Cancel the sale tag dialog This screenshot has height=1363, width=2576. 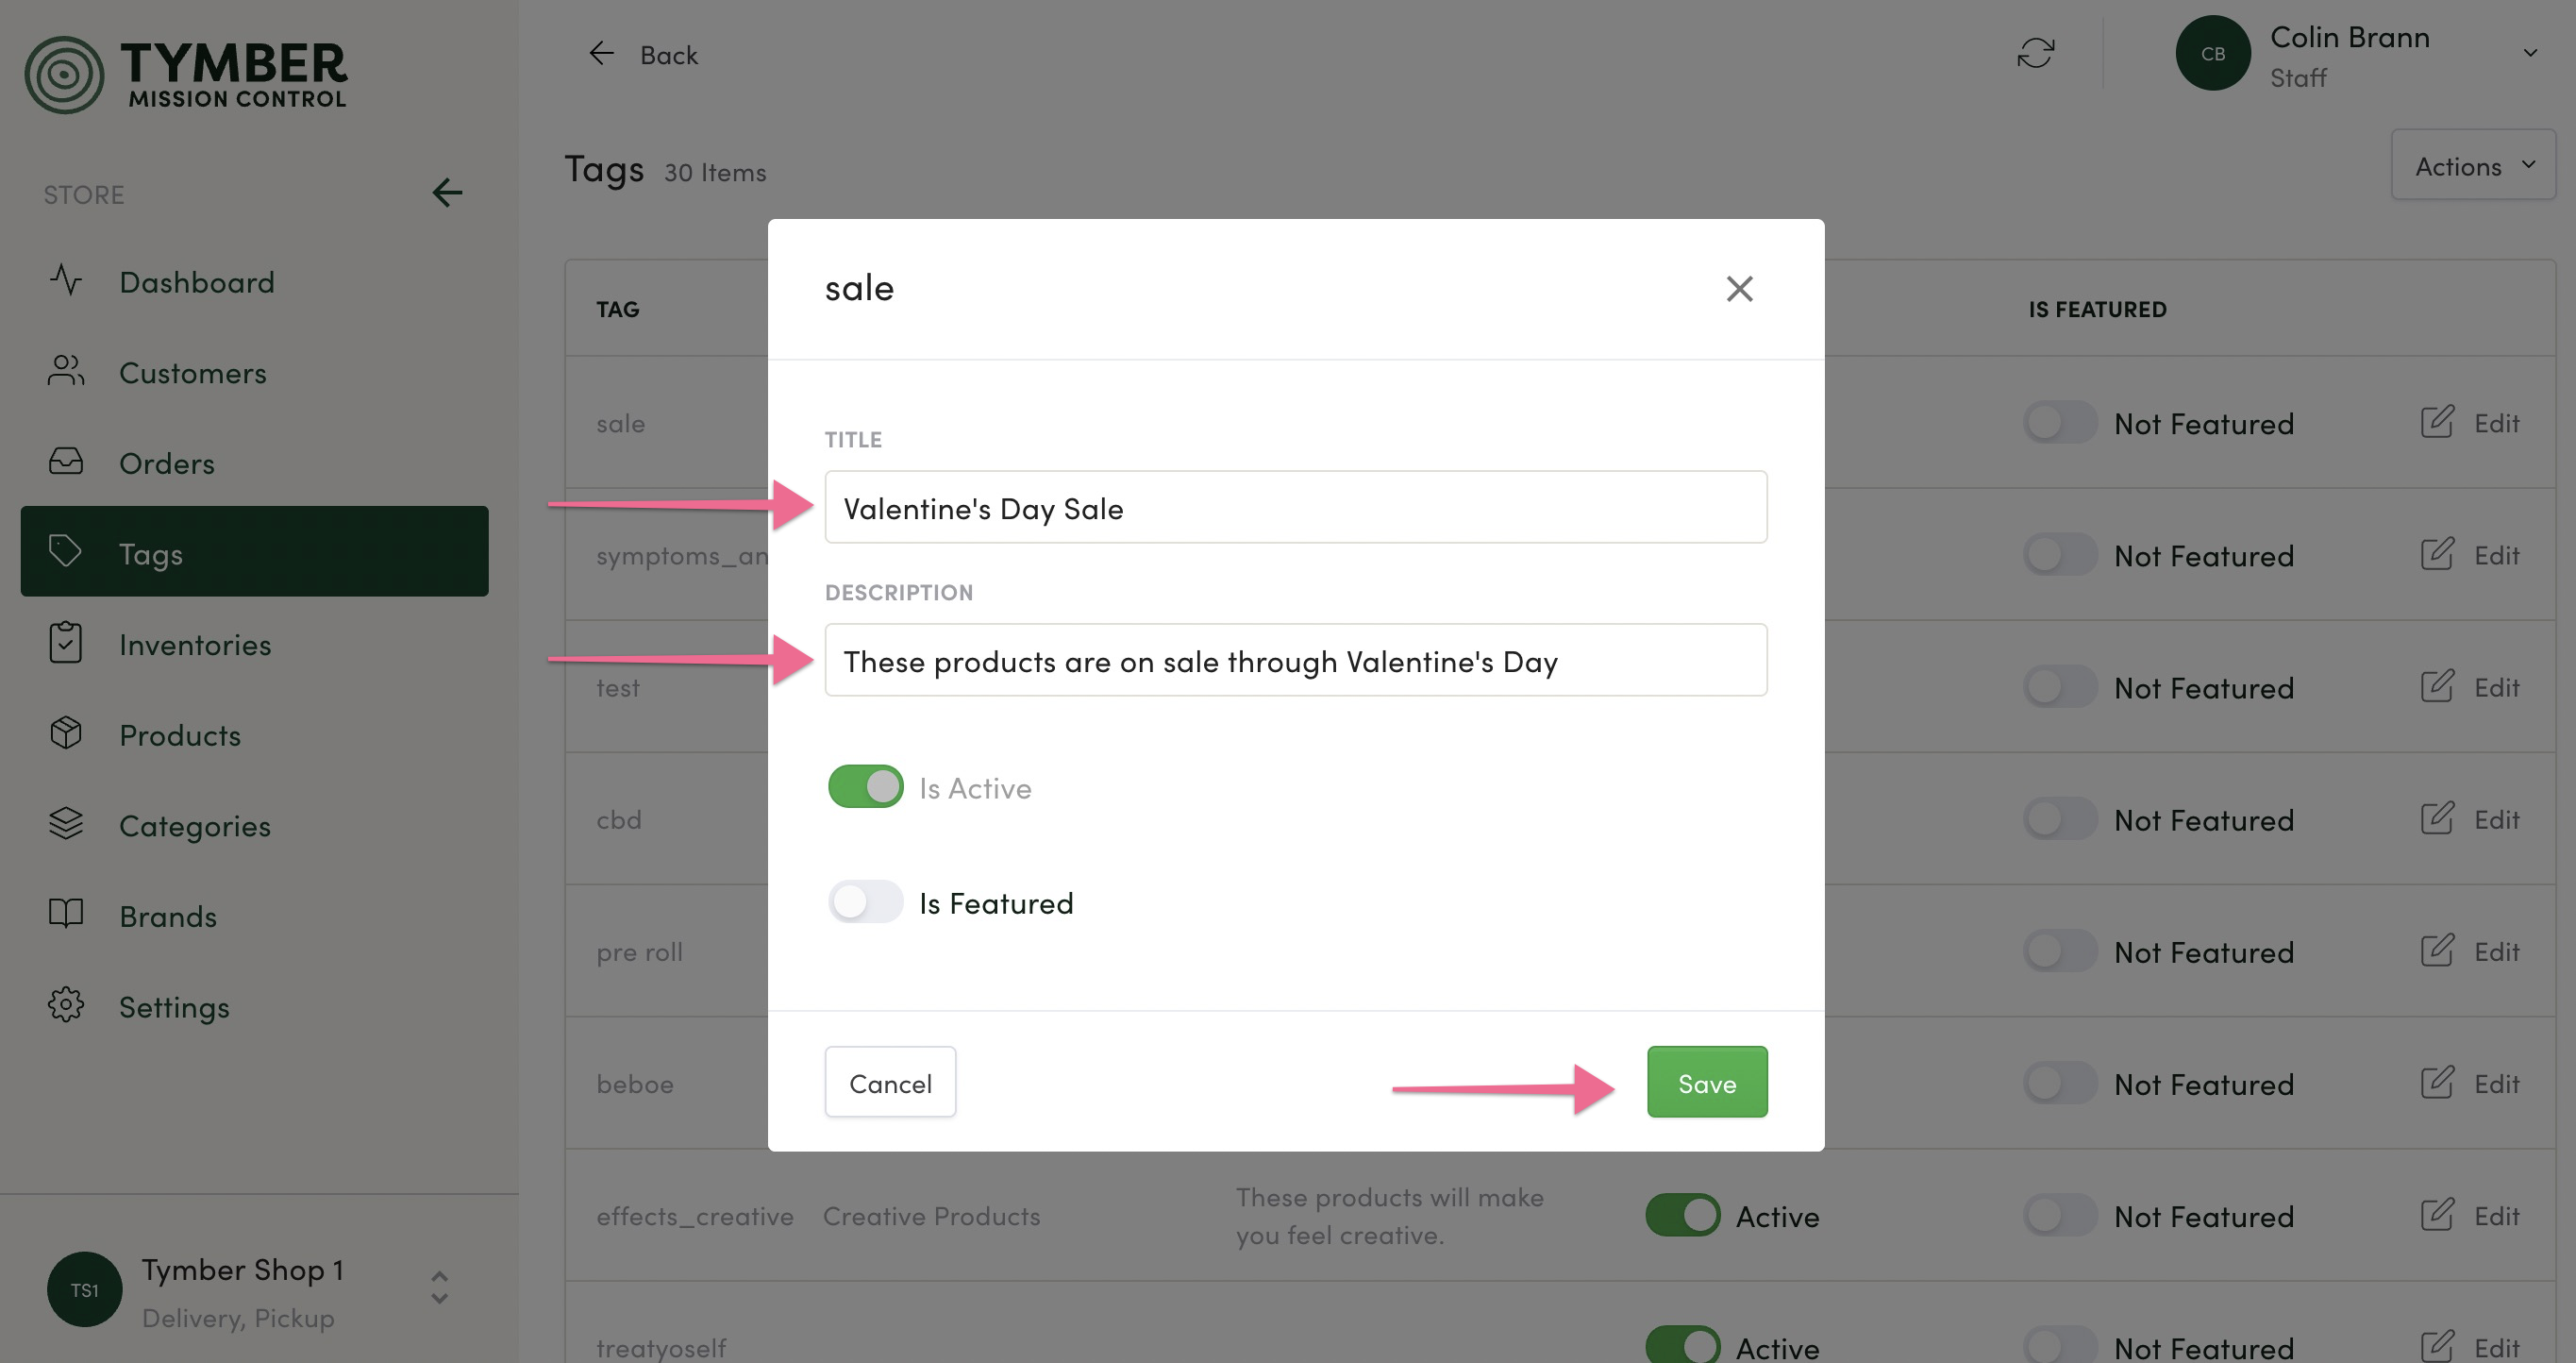[x=890, y=1082]
